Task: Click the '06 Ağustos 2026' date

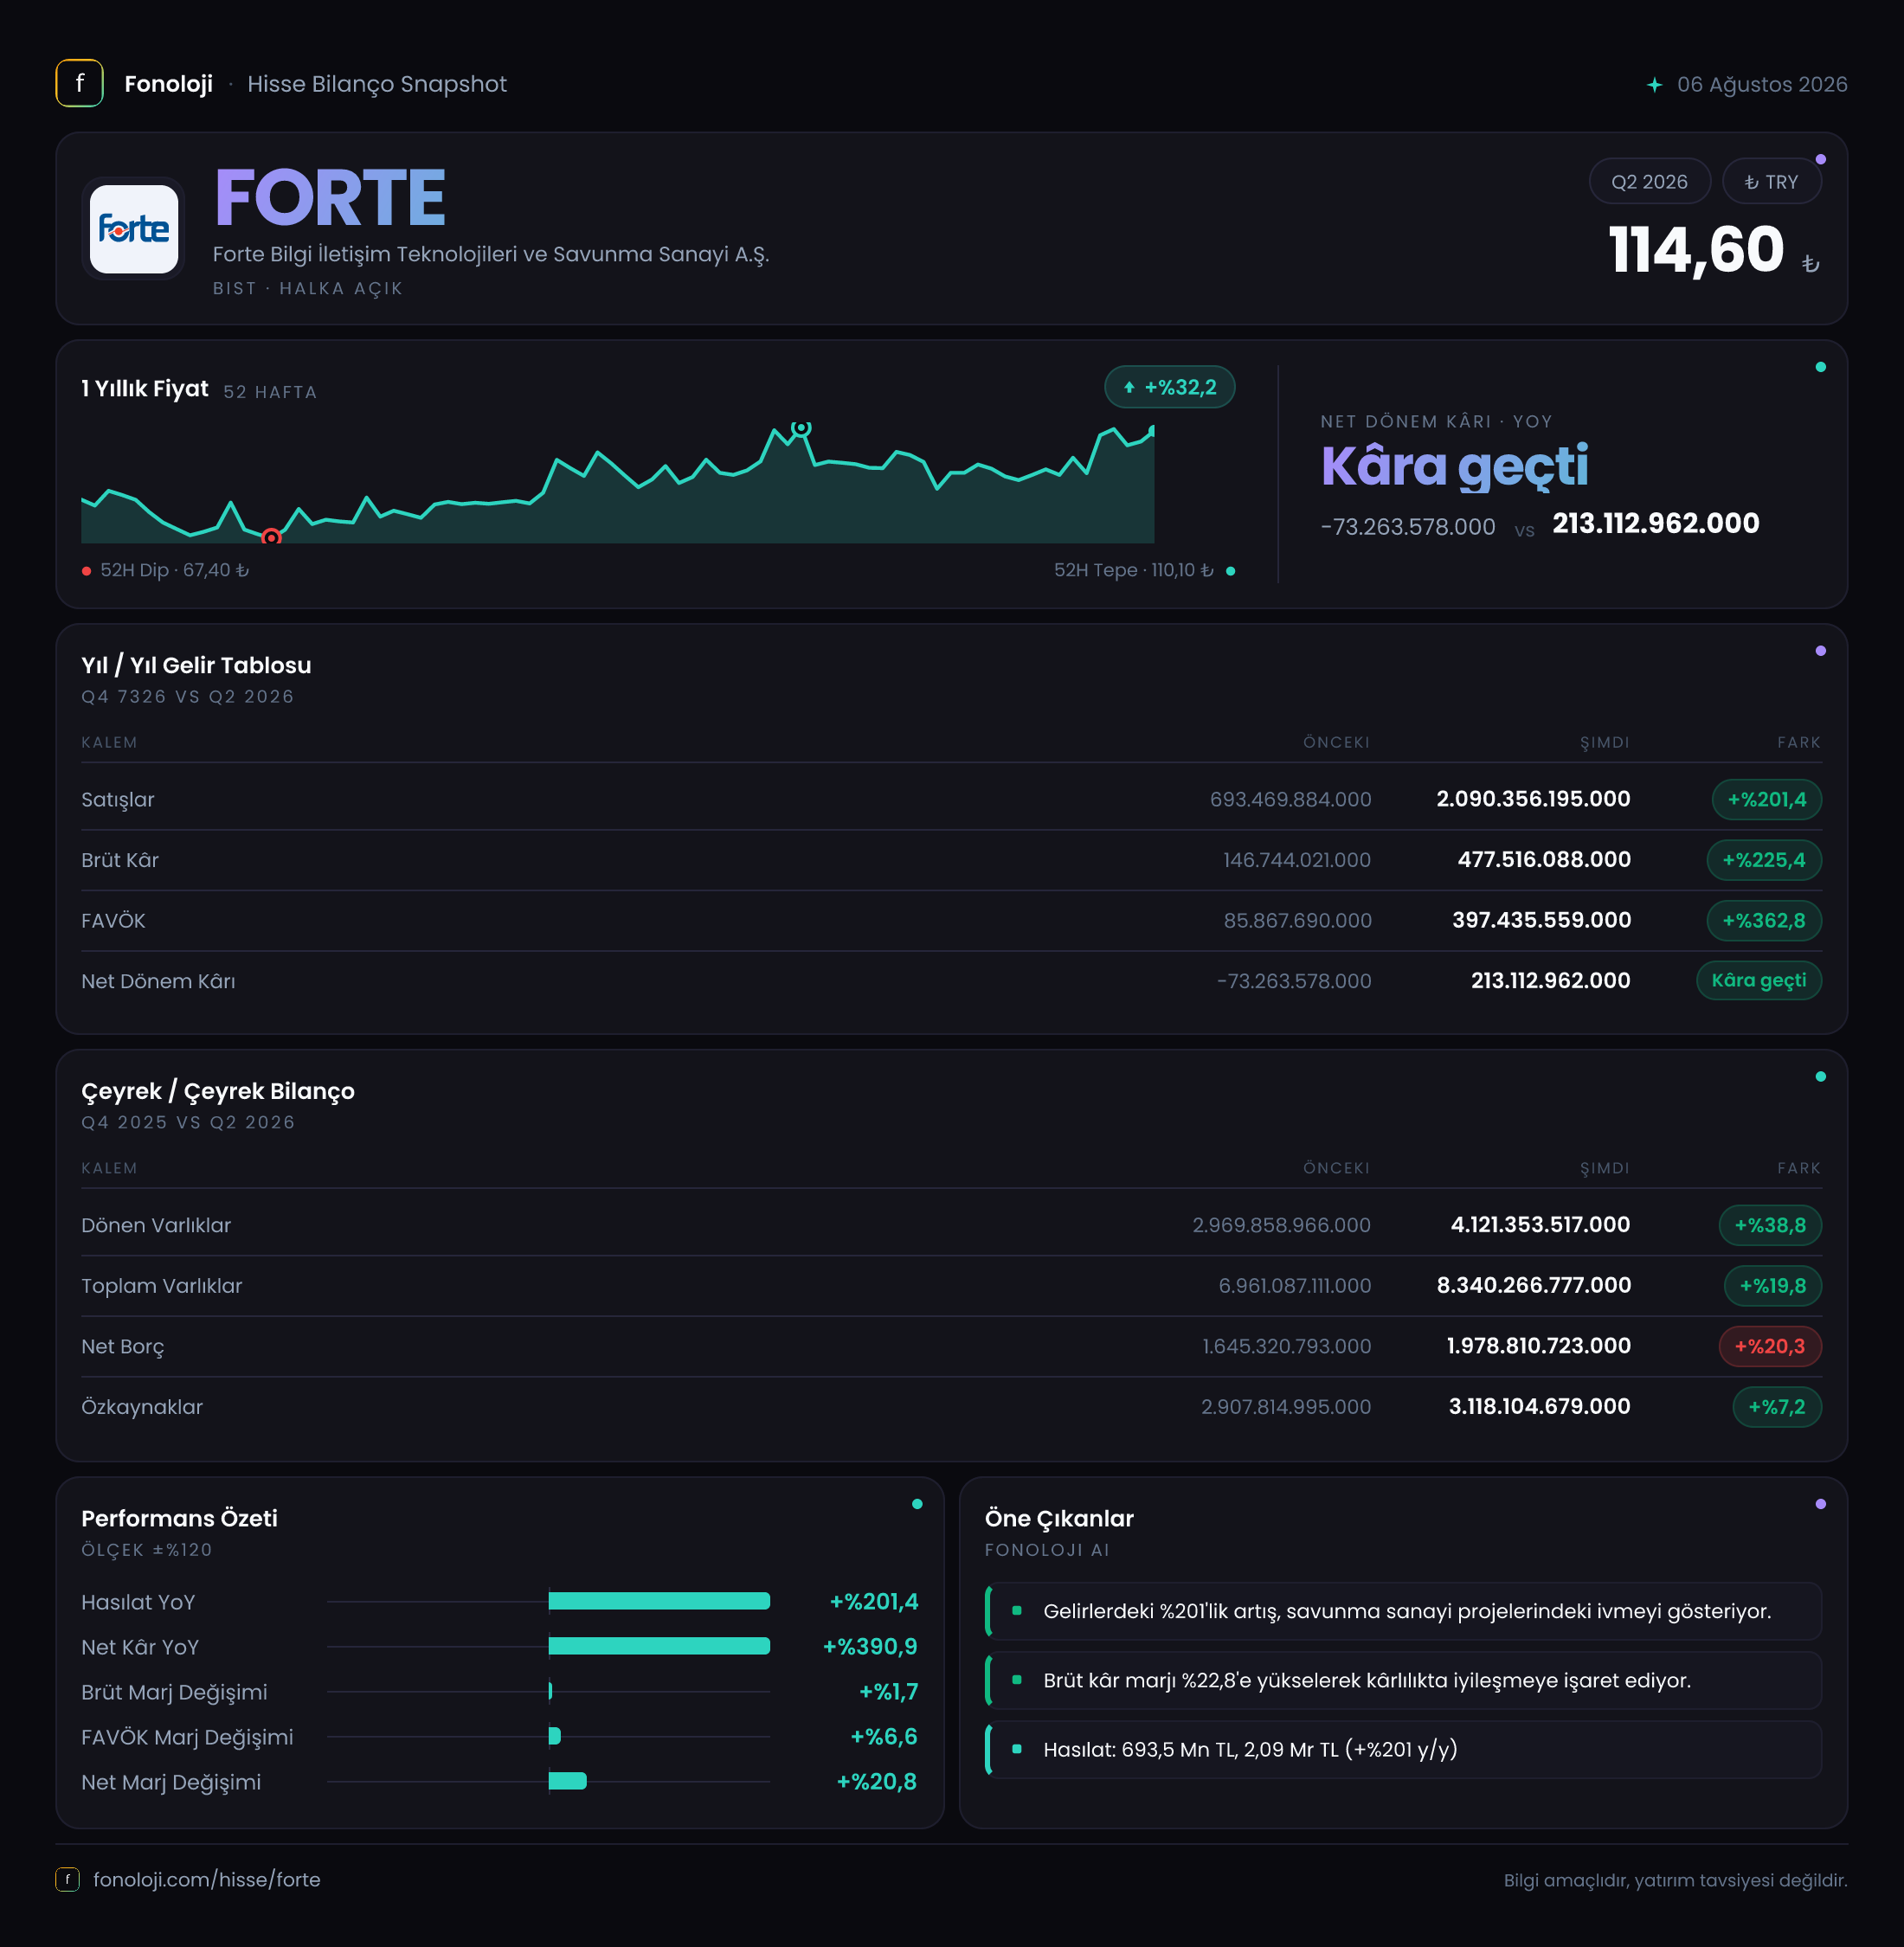Action: [1762, 85]
